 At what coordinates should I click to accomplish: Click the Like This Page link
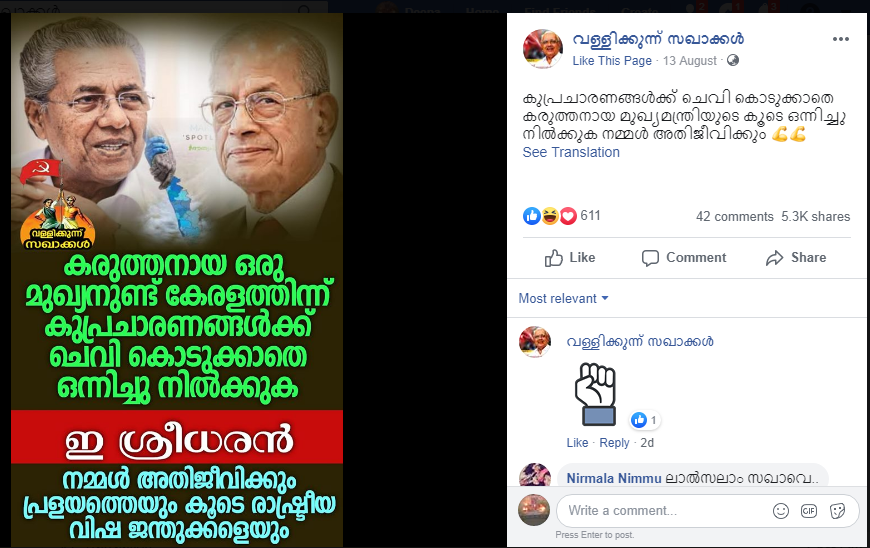[x=612, y=61]
